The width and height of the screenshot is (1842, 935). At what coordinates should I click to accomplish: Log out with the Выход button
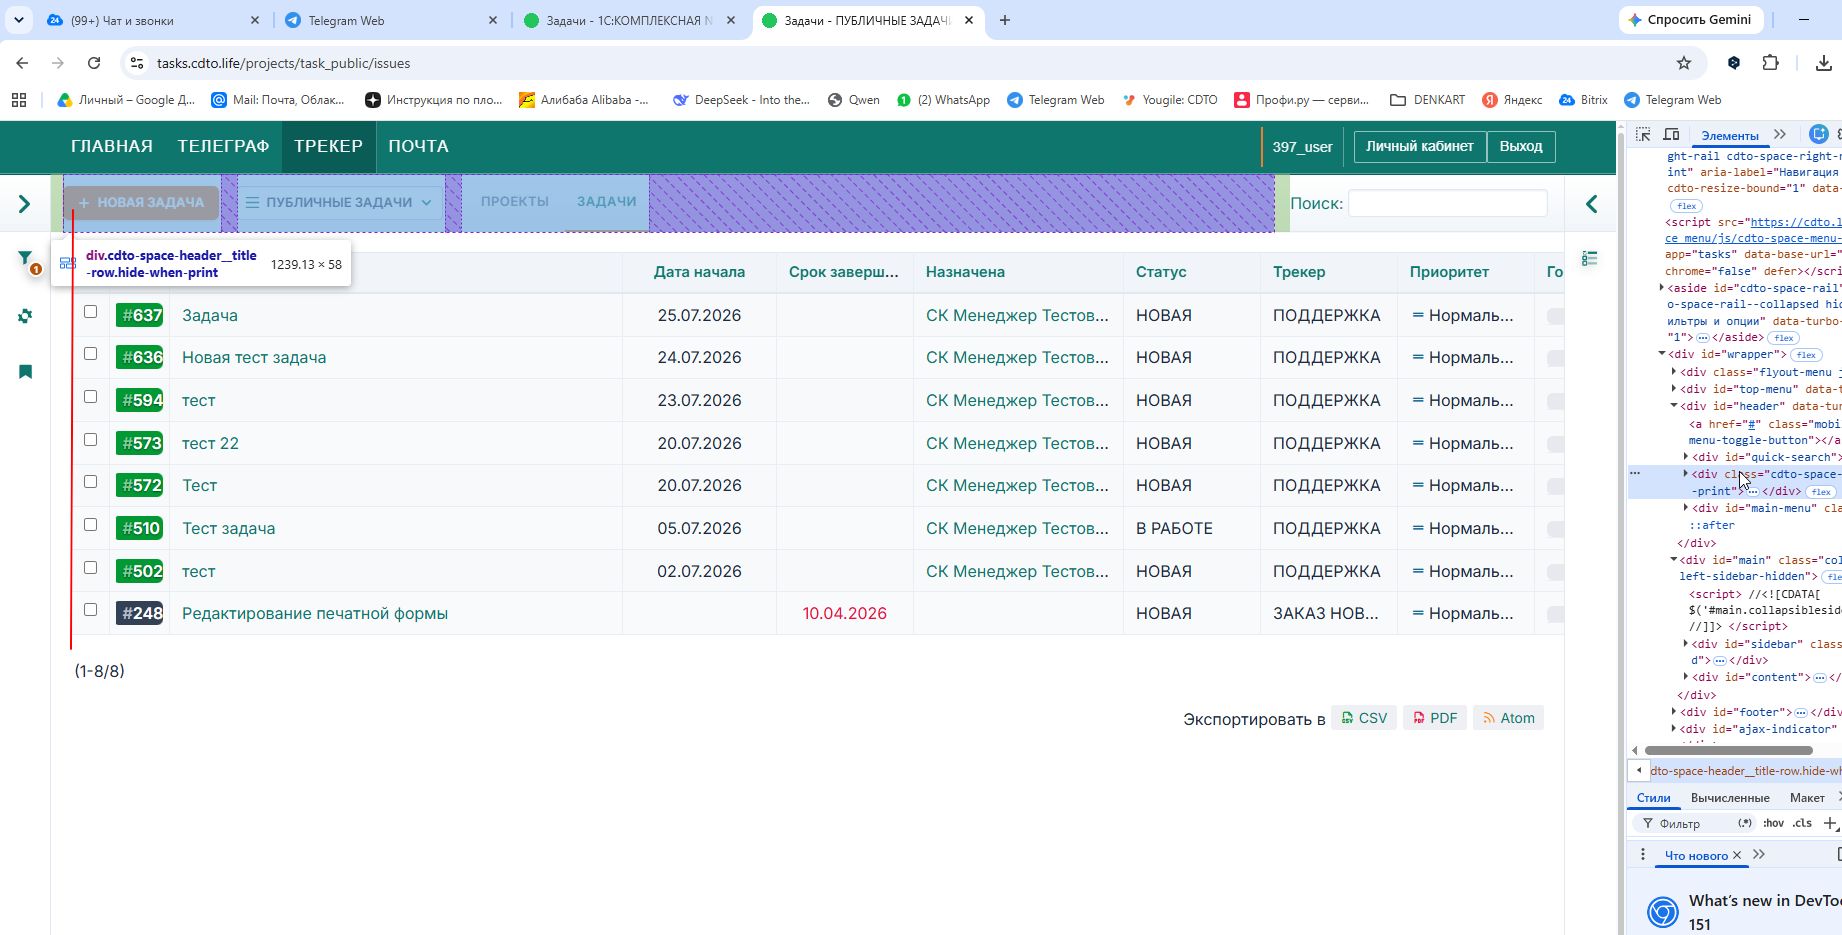tap(1521, 146)
